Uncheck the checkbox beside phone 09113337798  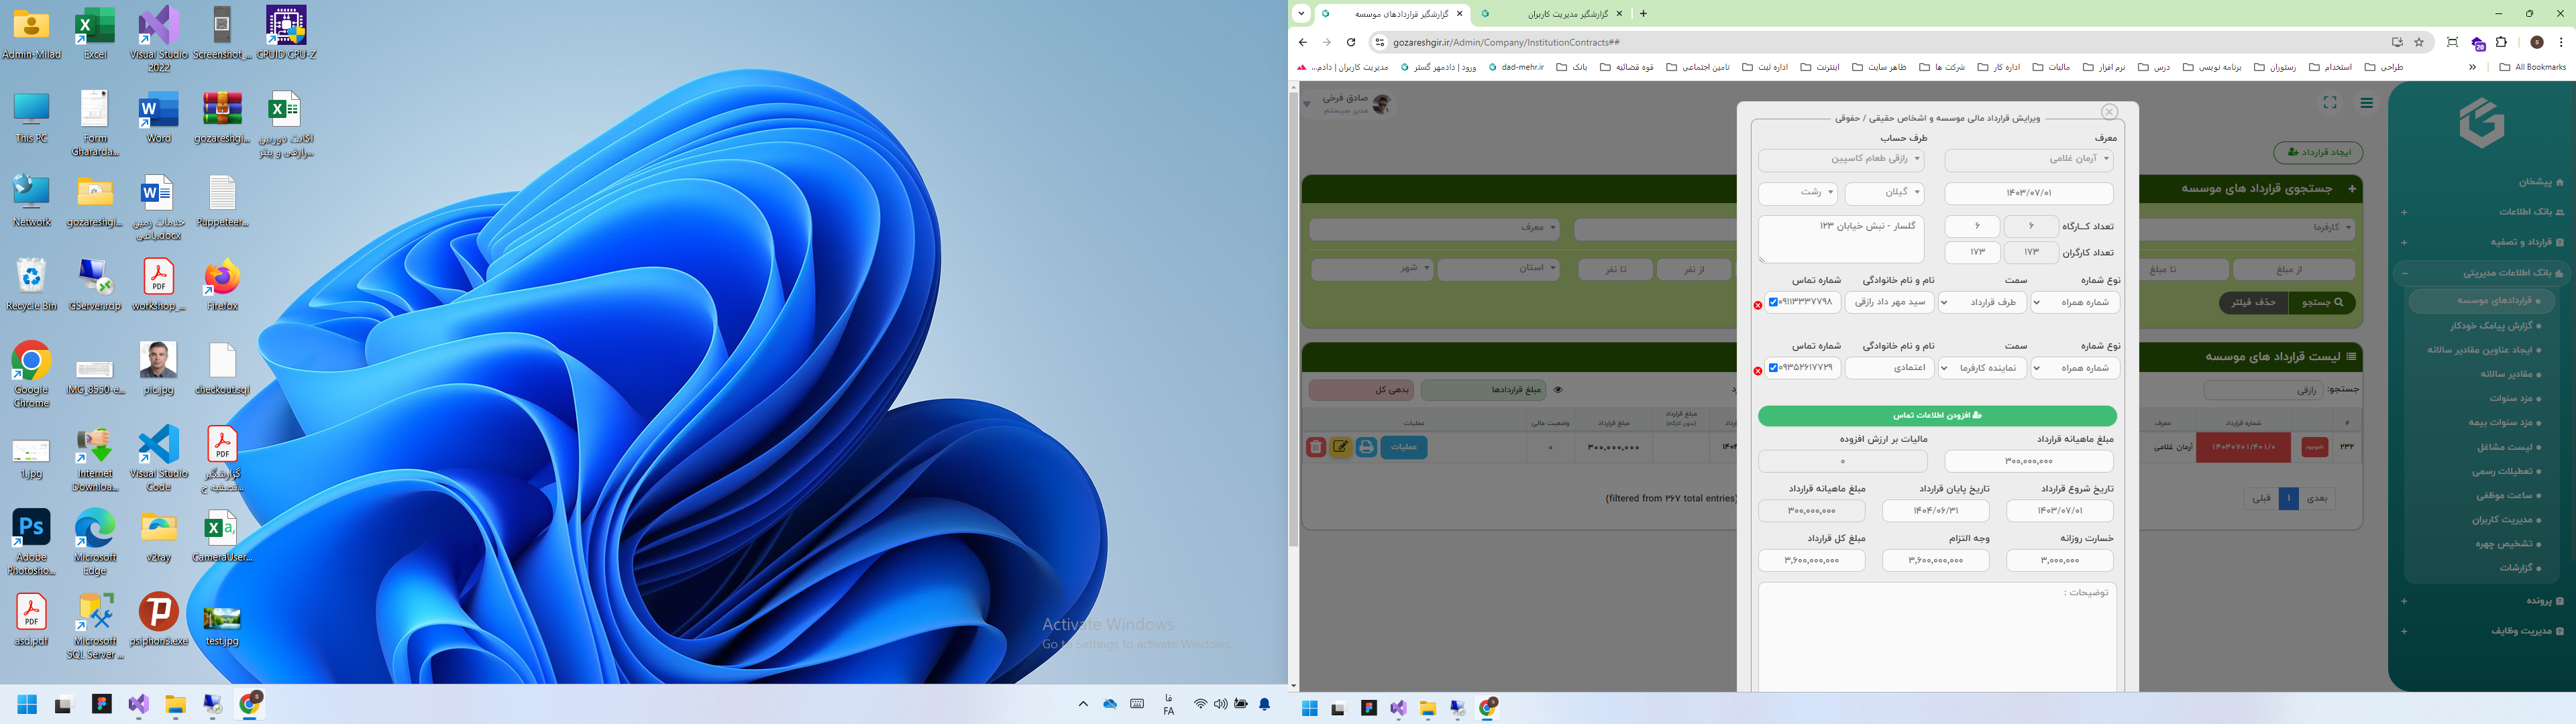pyautogui.click(x=1773, y=302)
